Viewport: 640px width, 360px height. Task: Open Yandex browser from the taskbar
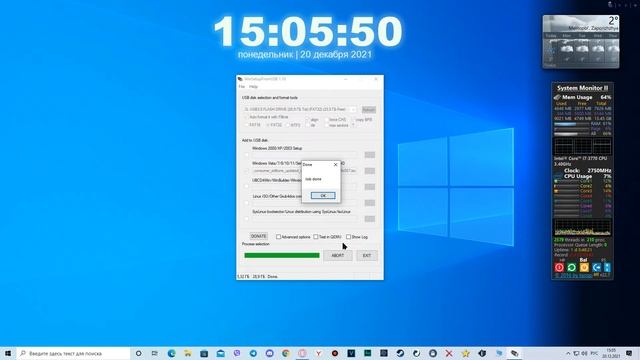coord(318,353)
